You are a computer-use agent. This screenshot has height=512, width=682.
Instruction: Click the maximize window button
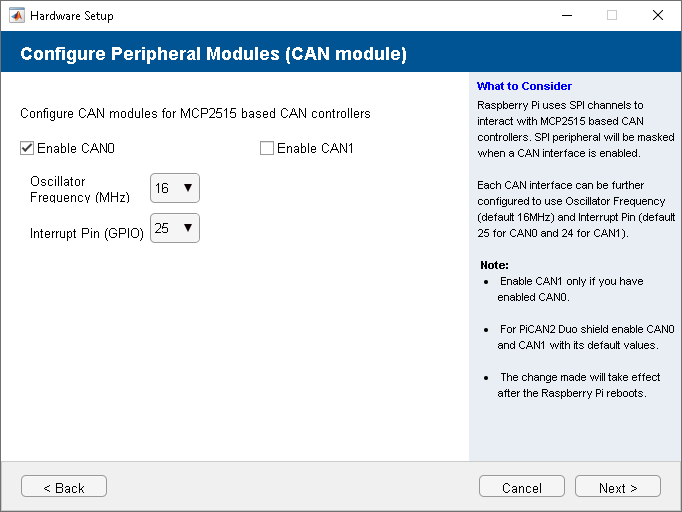click(611, 15)
